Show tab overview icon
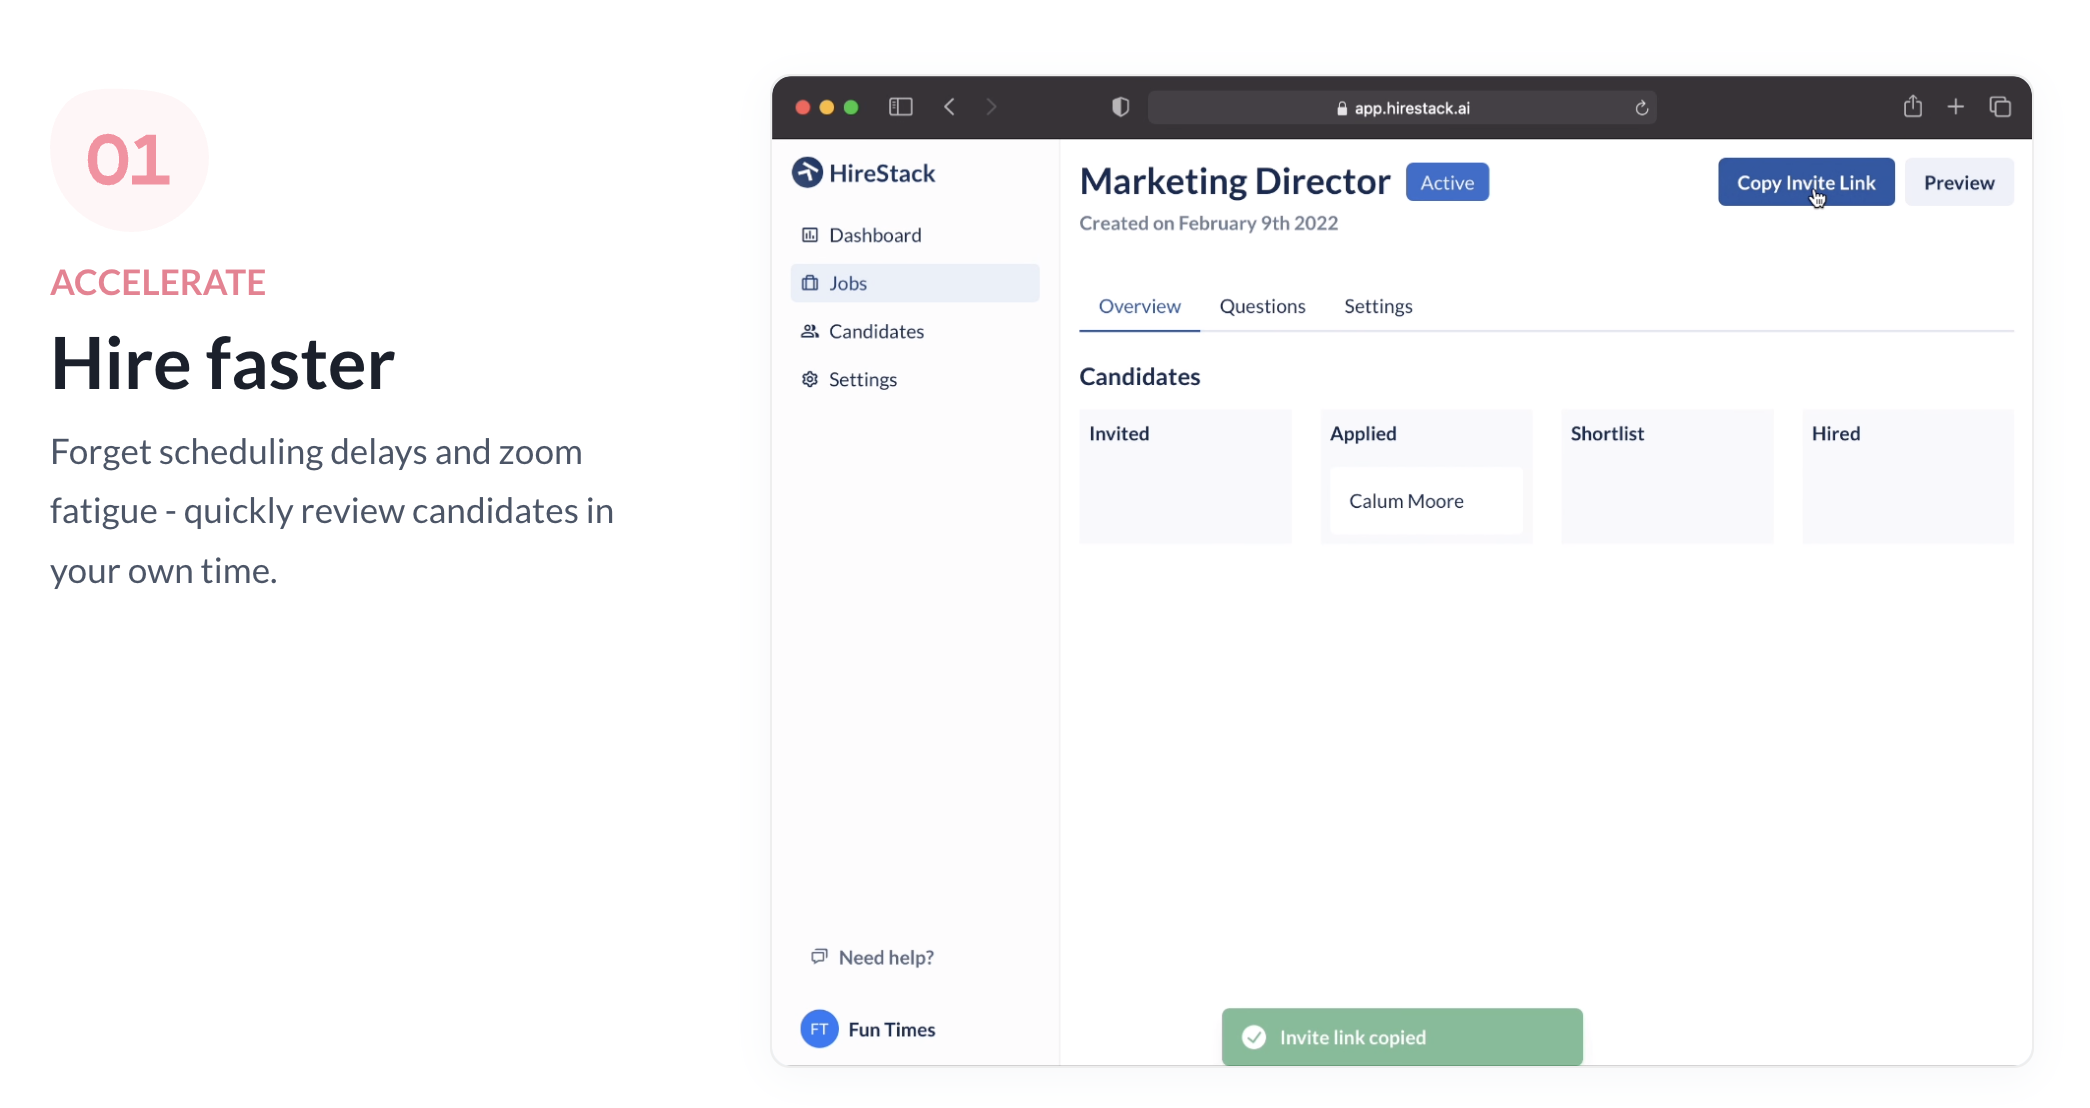This screenshot has width=2090, height=1108. [2000, 107]
